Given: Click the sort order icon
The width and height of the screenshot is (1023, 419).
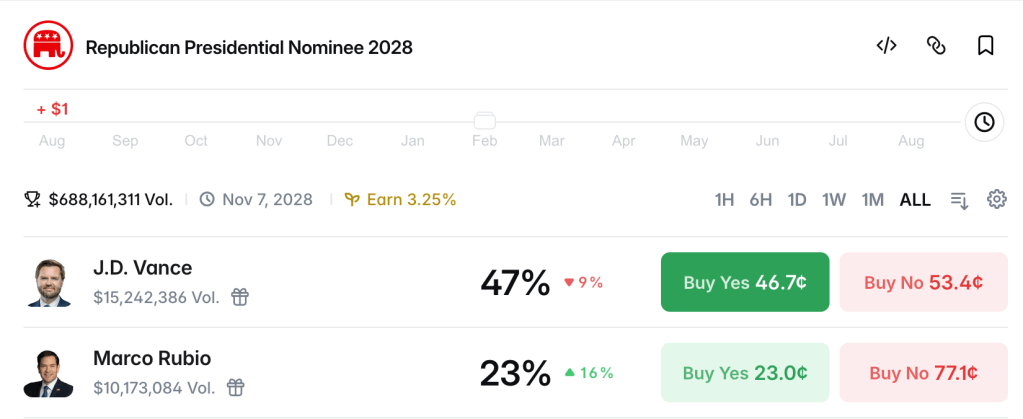Looking at the screenshot, I should click(959, 200).
